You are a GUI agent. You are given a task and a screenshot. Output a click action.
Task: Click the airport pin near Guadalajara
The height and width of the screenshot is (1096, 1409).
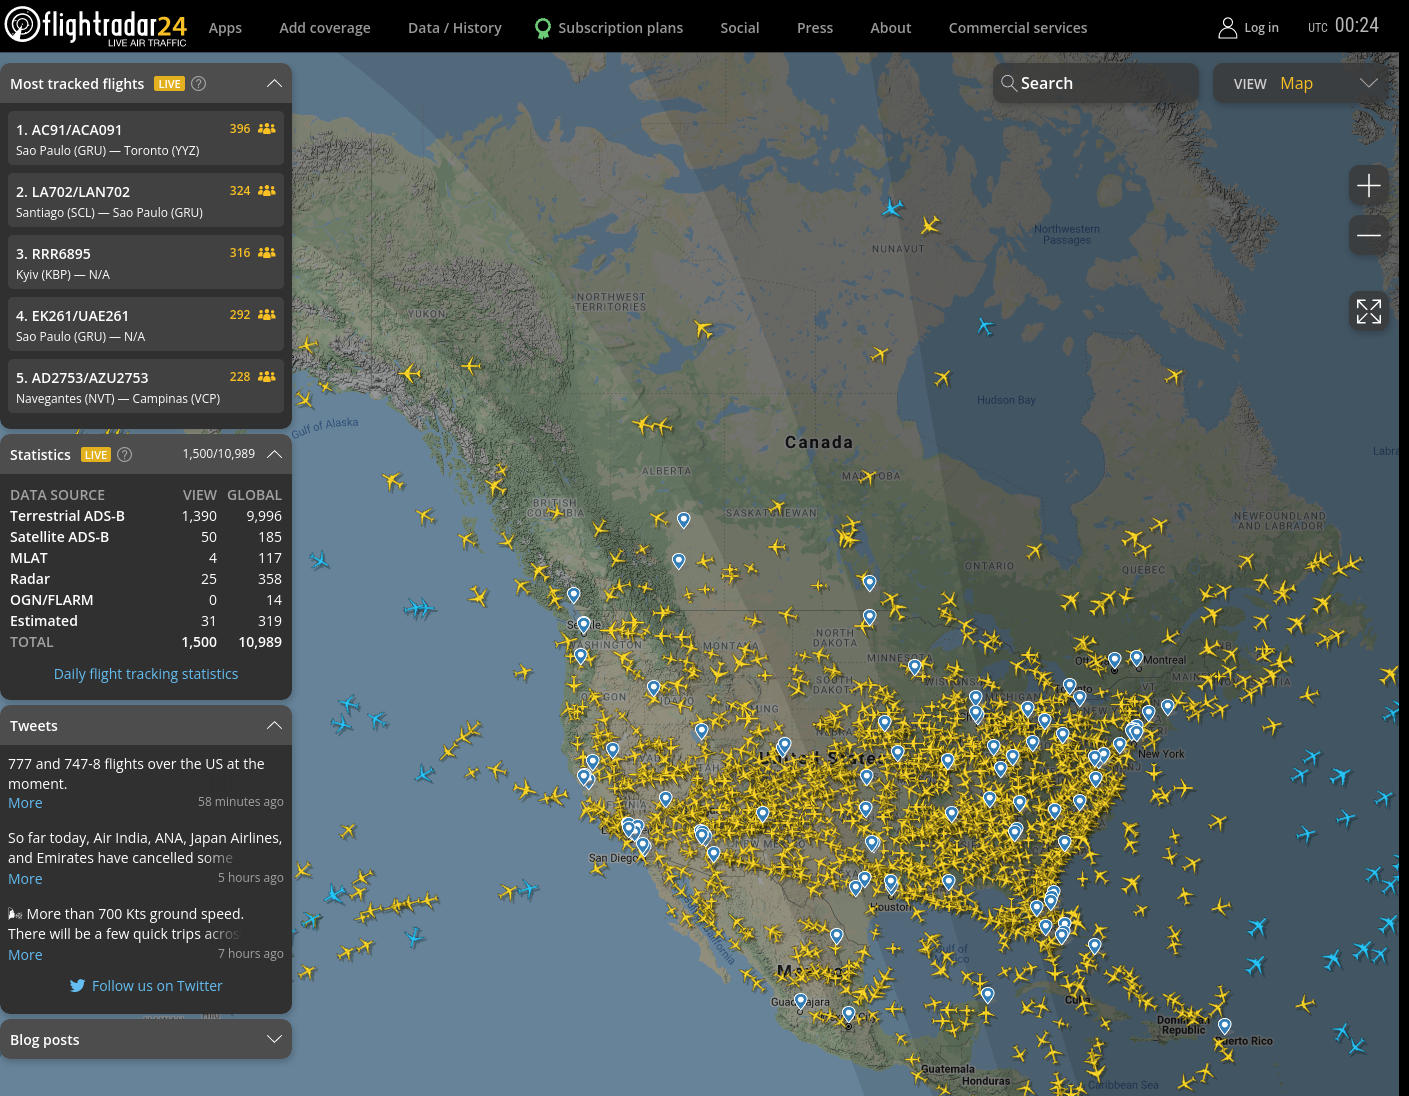click(800, 1001)
